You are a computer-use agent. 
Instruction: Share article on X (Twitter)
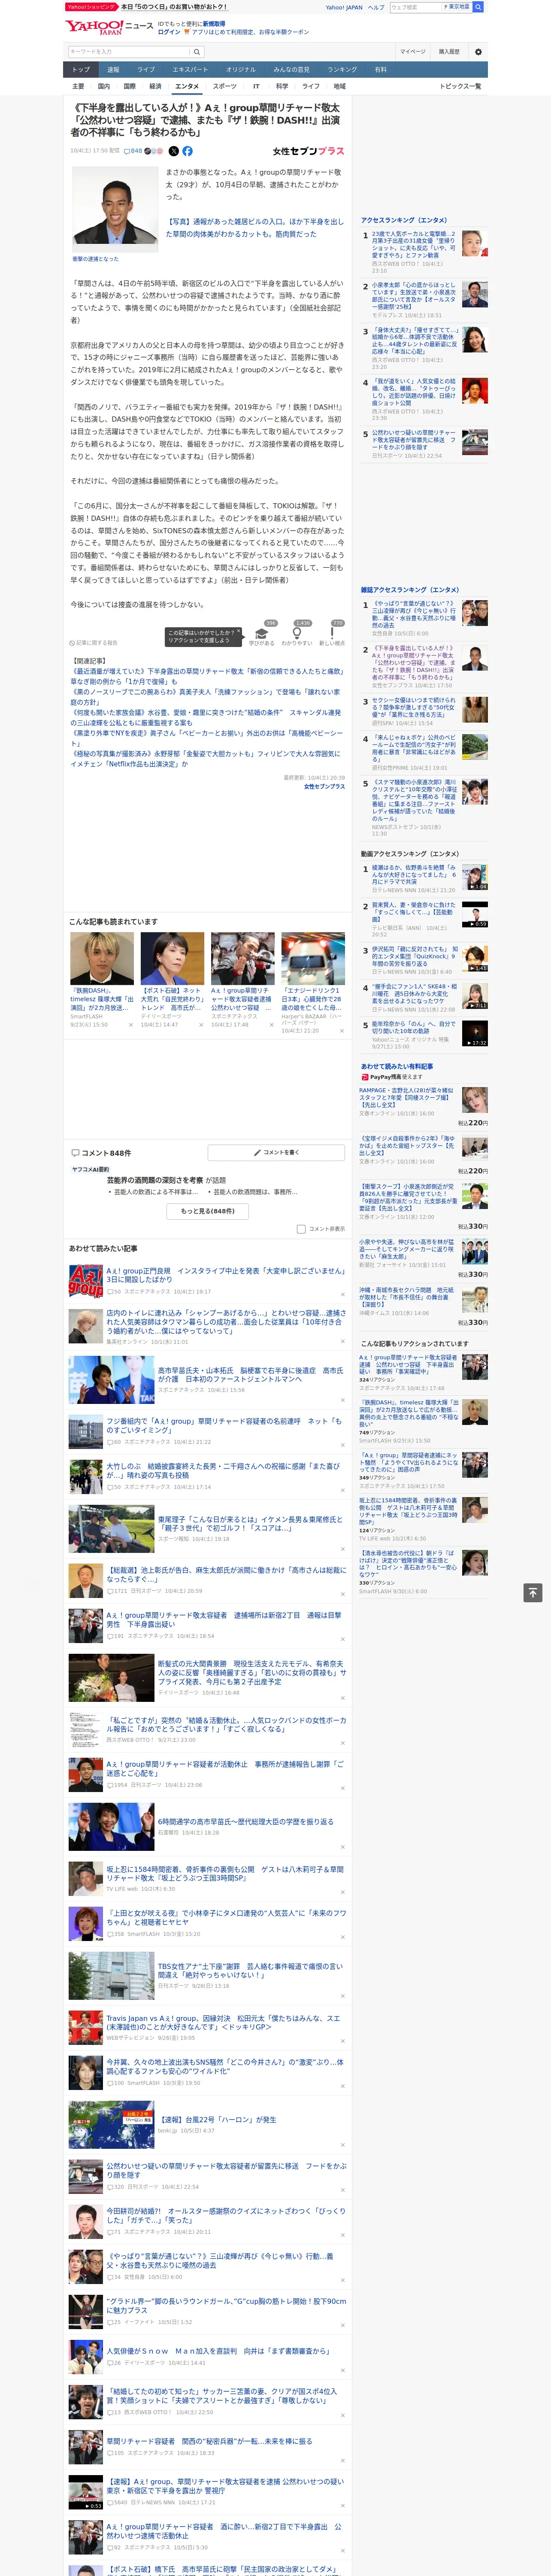(173, 151)
